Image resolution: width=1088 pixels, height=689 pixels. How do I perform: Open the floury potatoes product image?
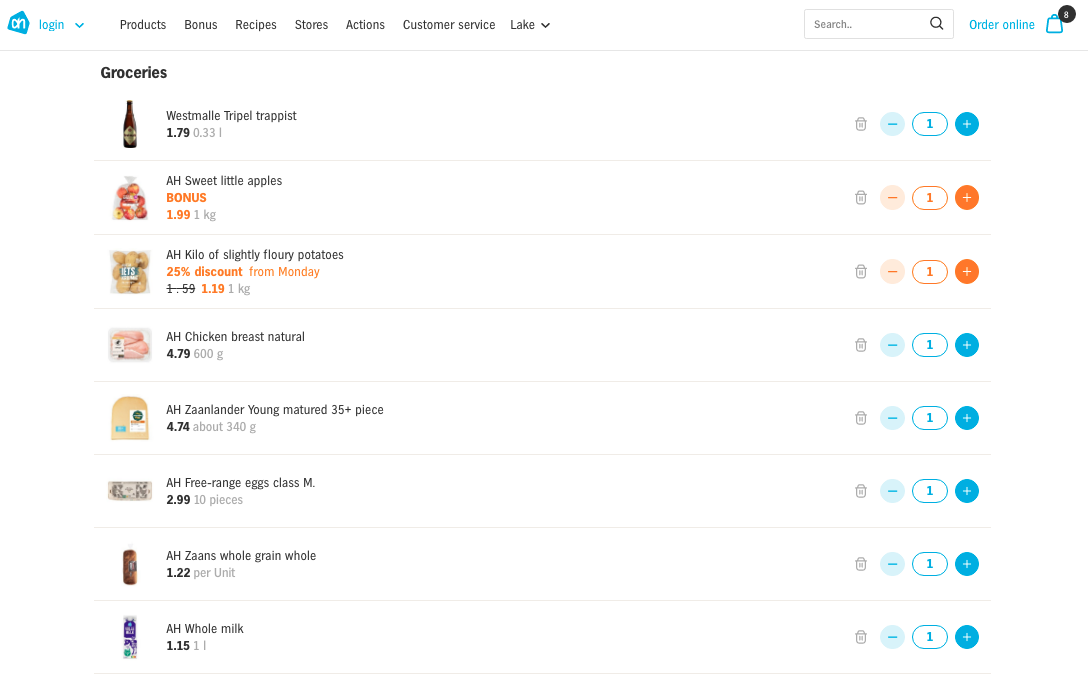(x=130, y=271)
